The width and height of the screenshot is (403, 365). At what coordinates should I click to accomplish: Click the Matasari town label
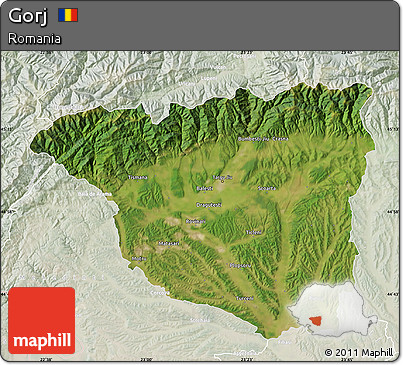169,243
